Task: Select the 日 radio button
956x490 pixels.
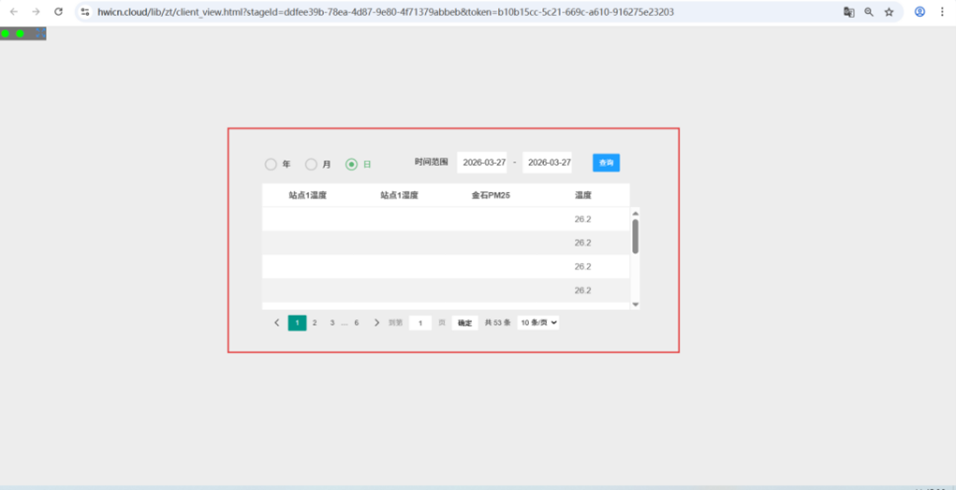Action: [x=351, y=164]
